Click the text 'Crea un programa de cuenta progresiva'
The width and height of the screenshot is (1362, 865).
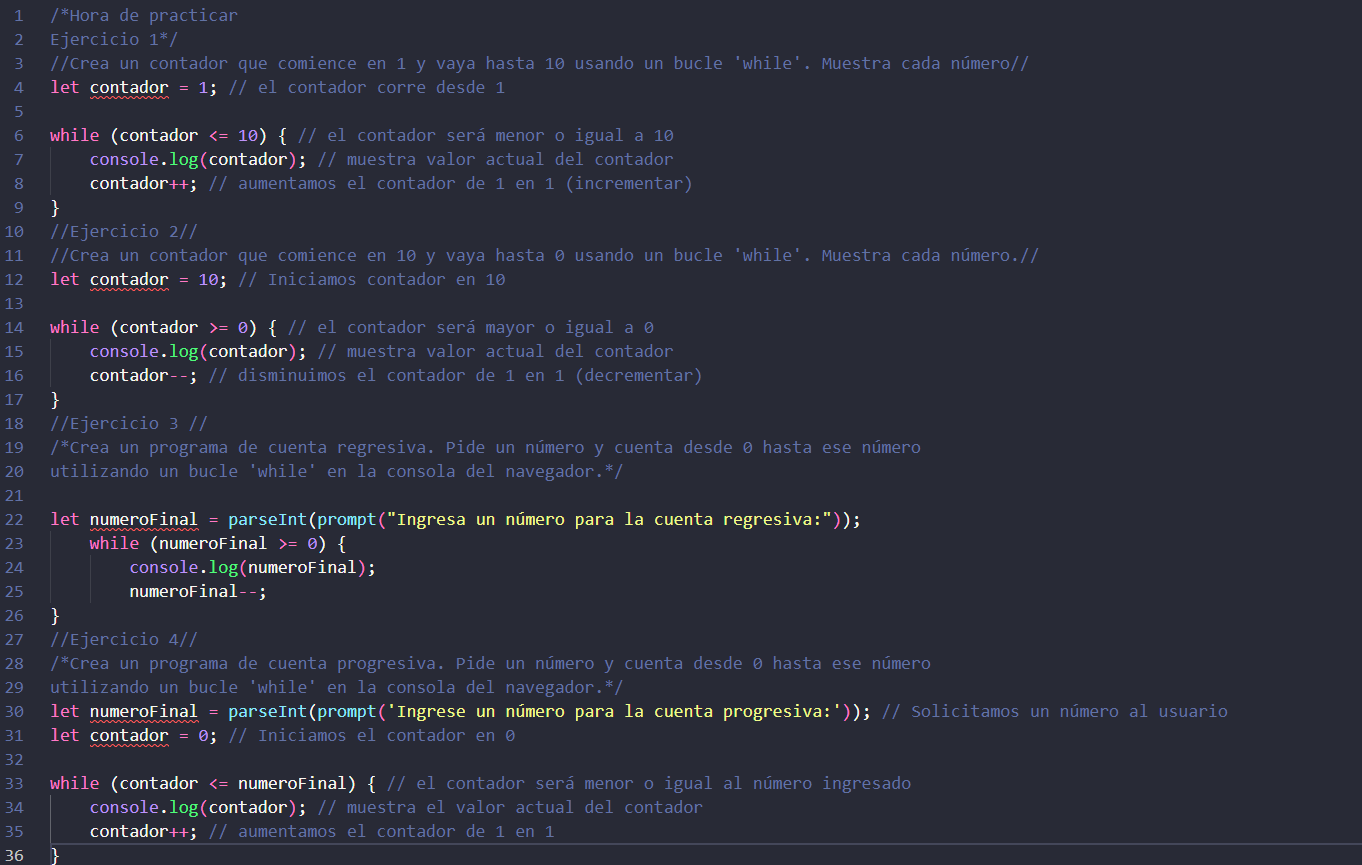coord(257,663)
